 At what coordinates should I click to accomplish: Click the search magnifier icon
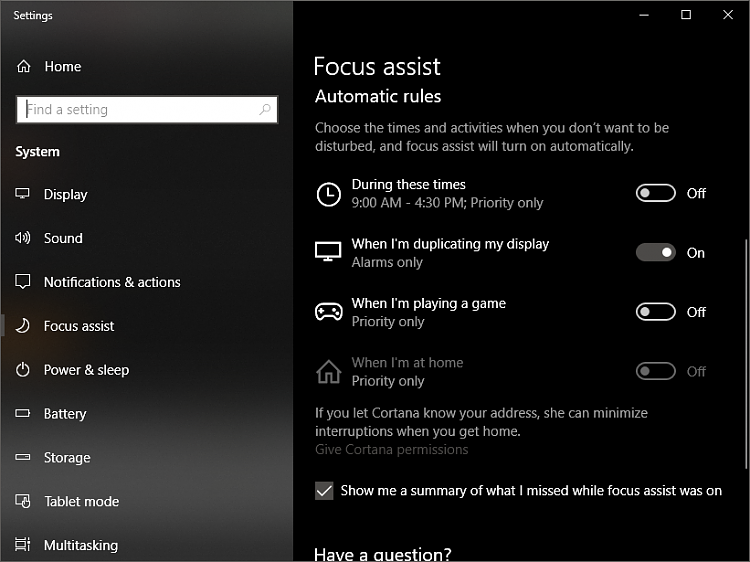pyautogui.click(x=265, y=110)
